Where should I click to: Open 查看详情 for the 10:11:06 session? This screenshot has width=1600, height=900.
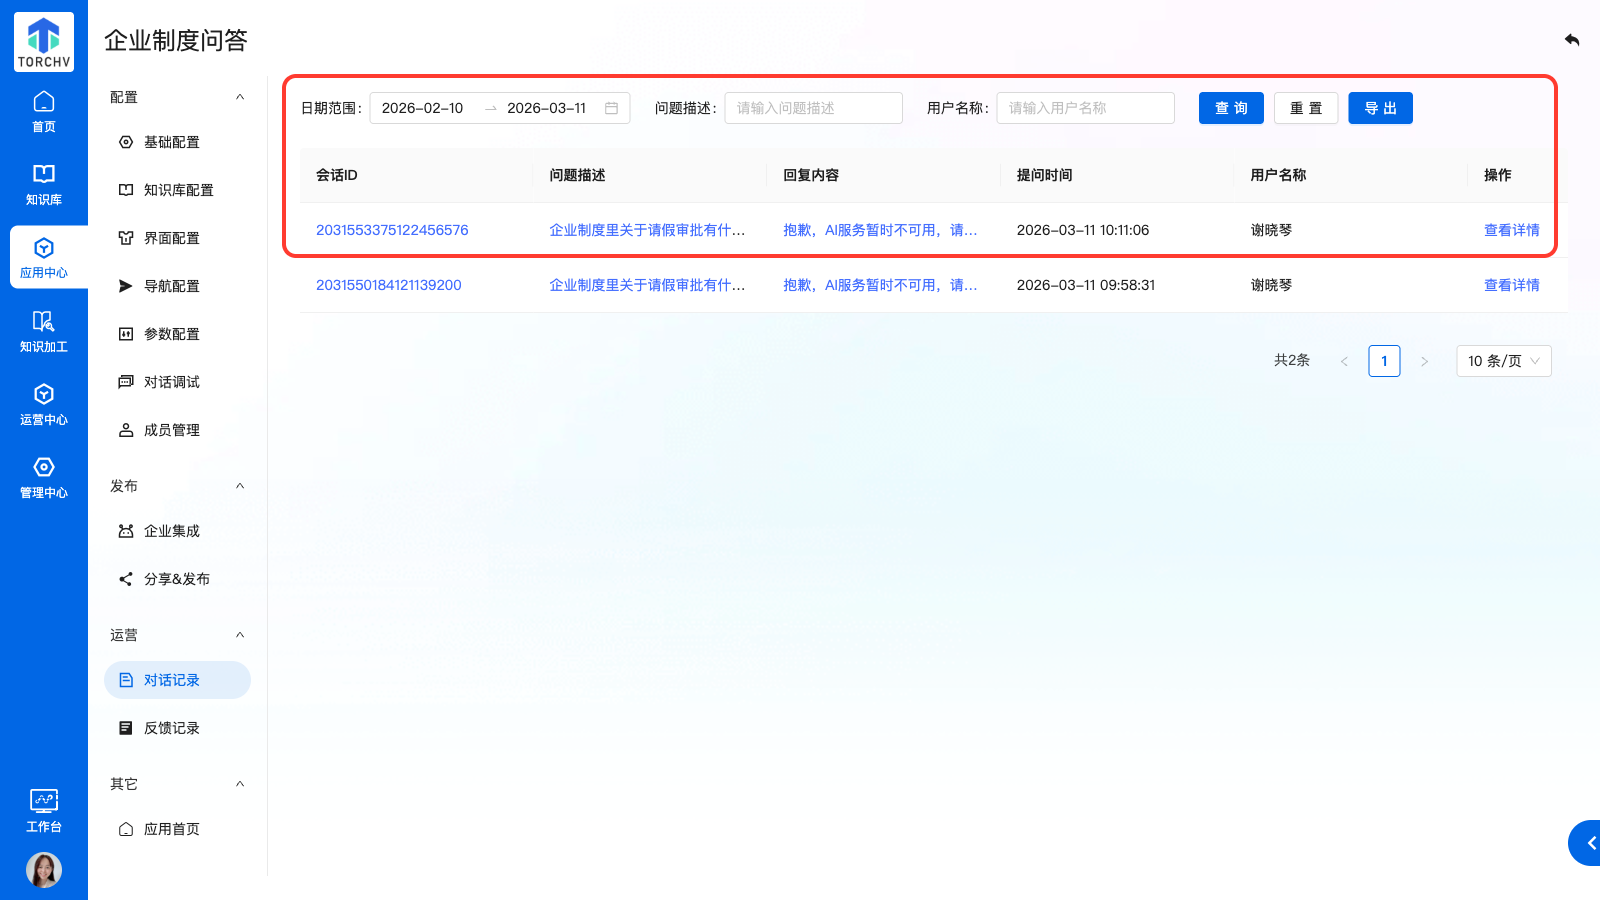1511,230
